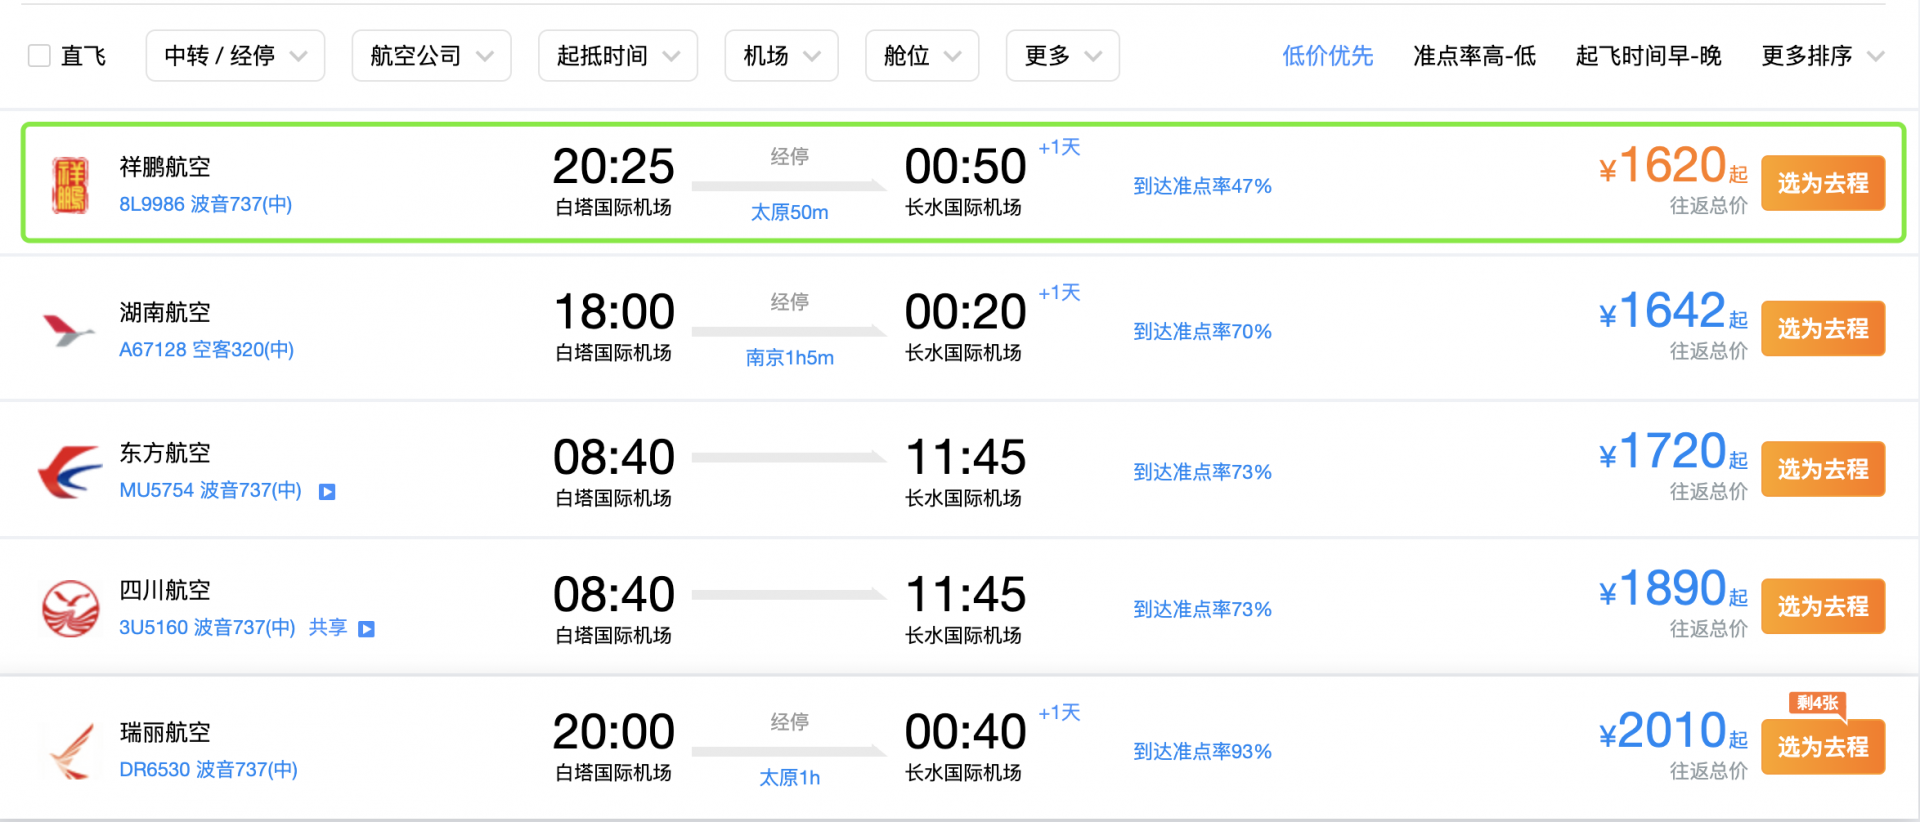The height and width of the screenshot is (822, 1920).
Task: Select 瑞丽航空 ¥2010 flight as outbound
Action: [x=1823, y=747]
